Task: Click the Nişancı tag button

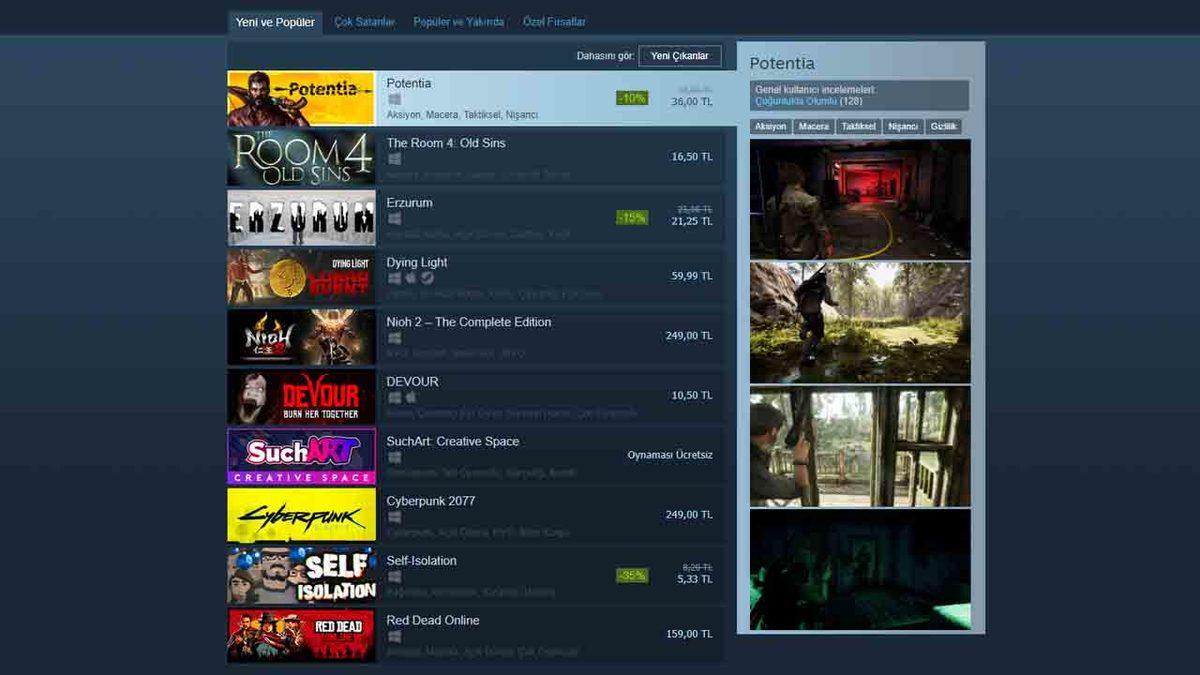Action: click(901, 126)
